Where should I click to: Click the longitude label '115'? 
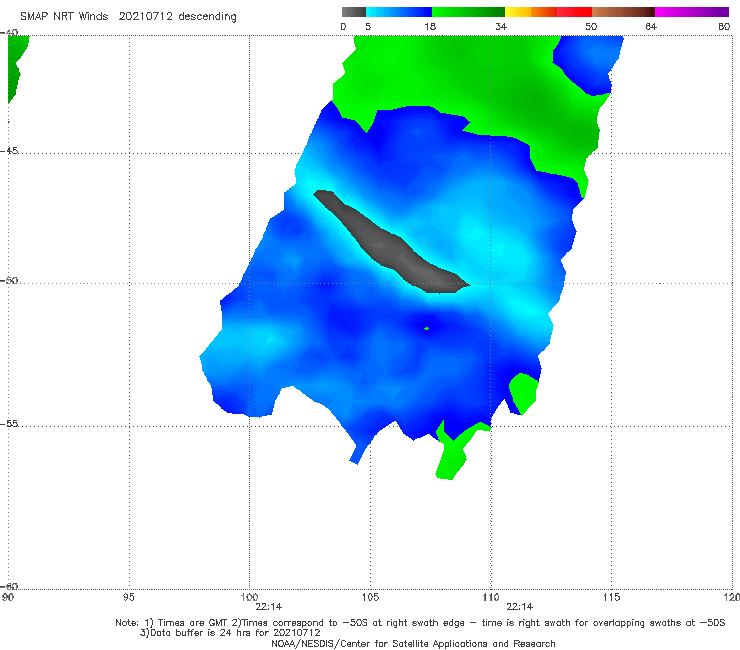pos(612,598)
